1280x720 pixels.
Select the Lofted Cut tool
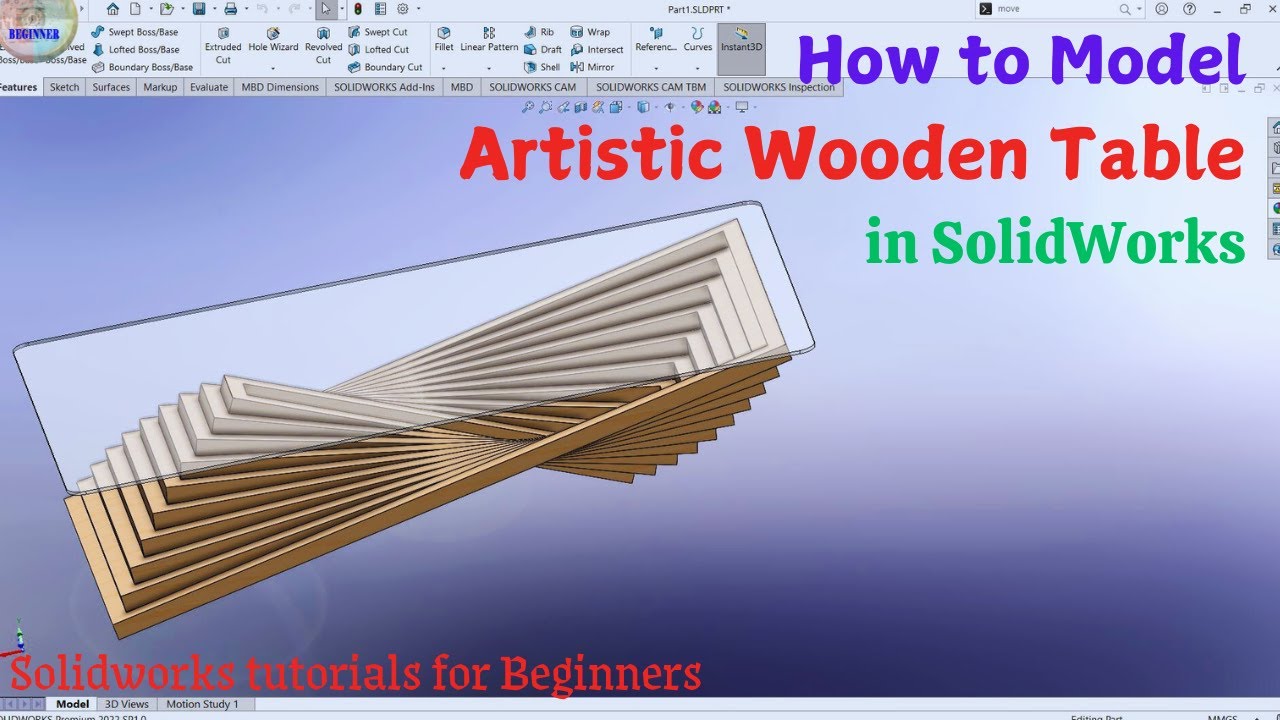pos(378,49)
